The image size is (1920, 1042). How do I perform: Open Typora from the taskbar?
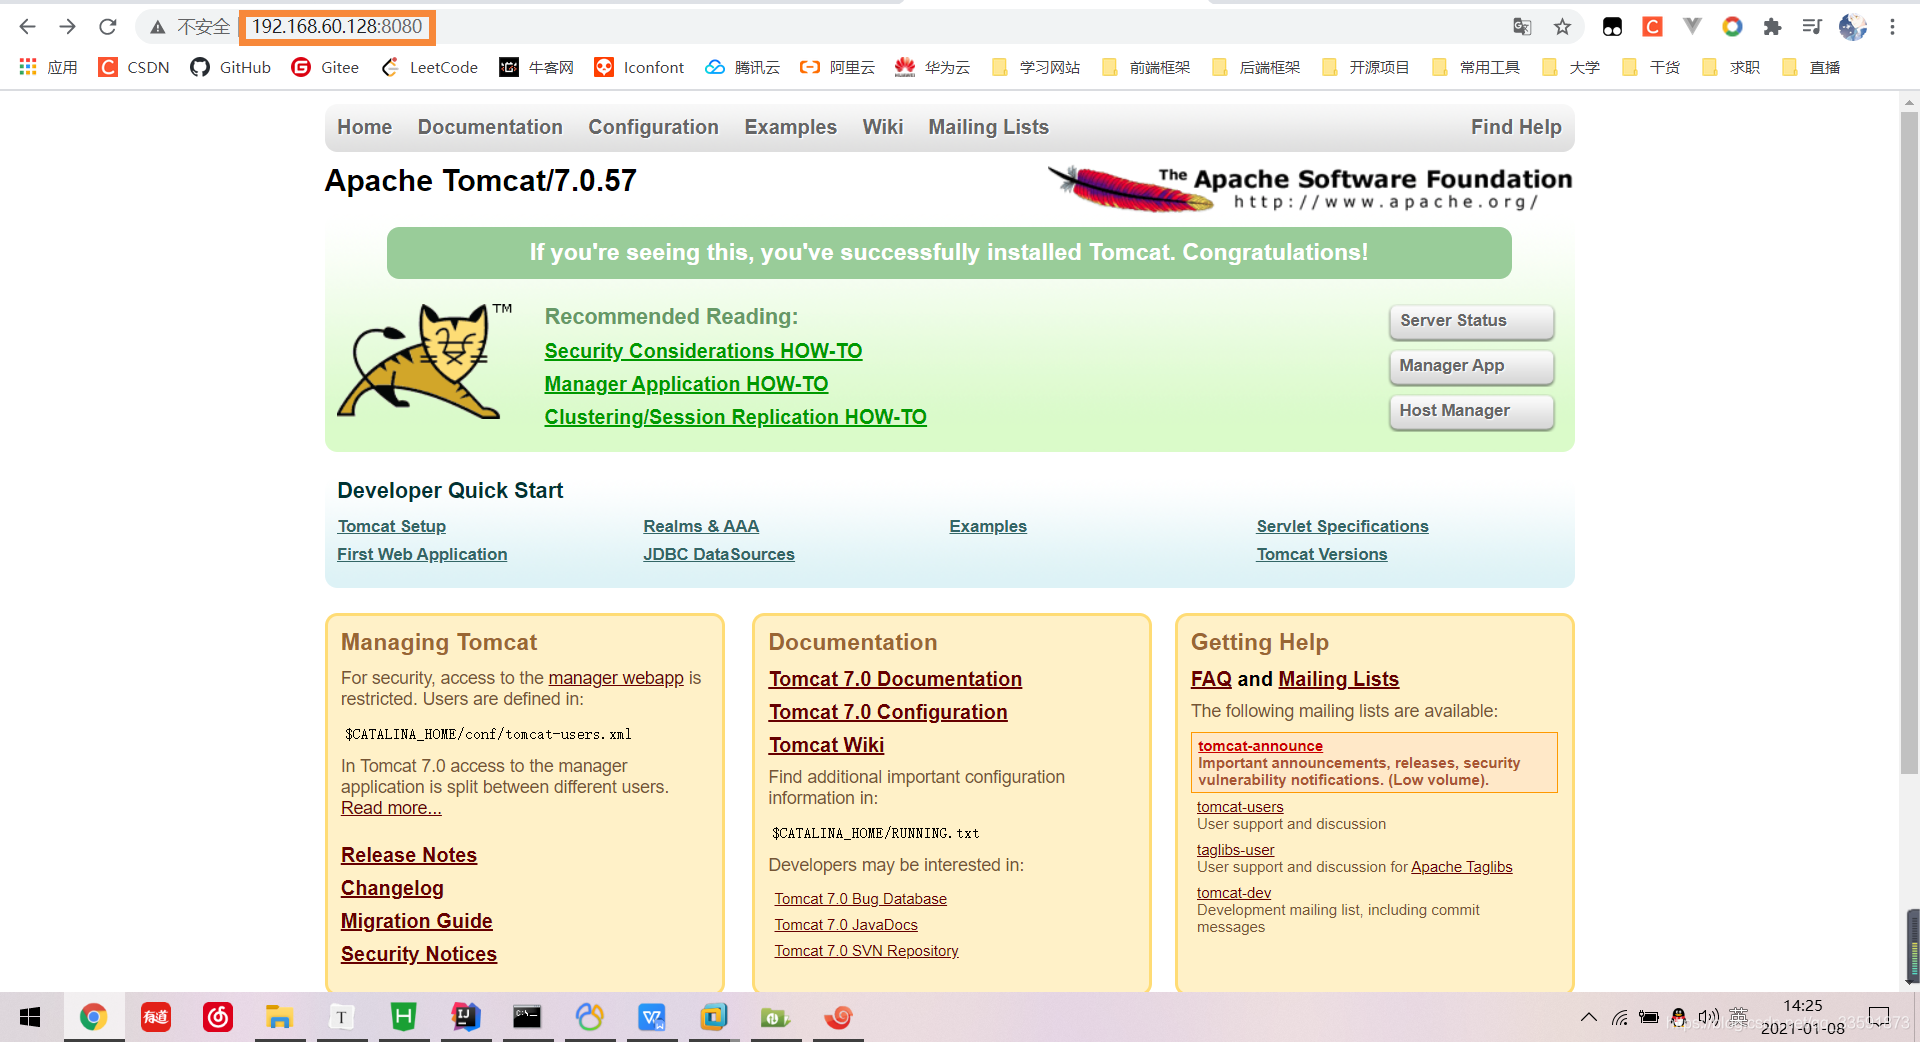tap(341, 1017)
